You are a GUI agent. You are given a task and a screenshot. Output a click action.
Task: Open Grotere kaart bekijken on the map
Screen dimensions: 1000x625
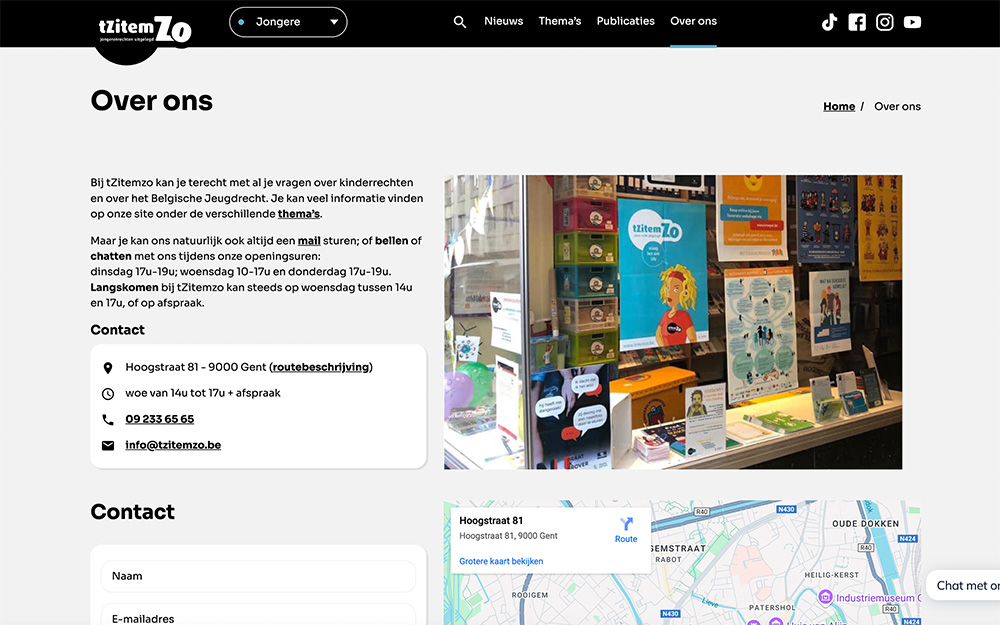click(x=501, y=561)
